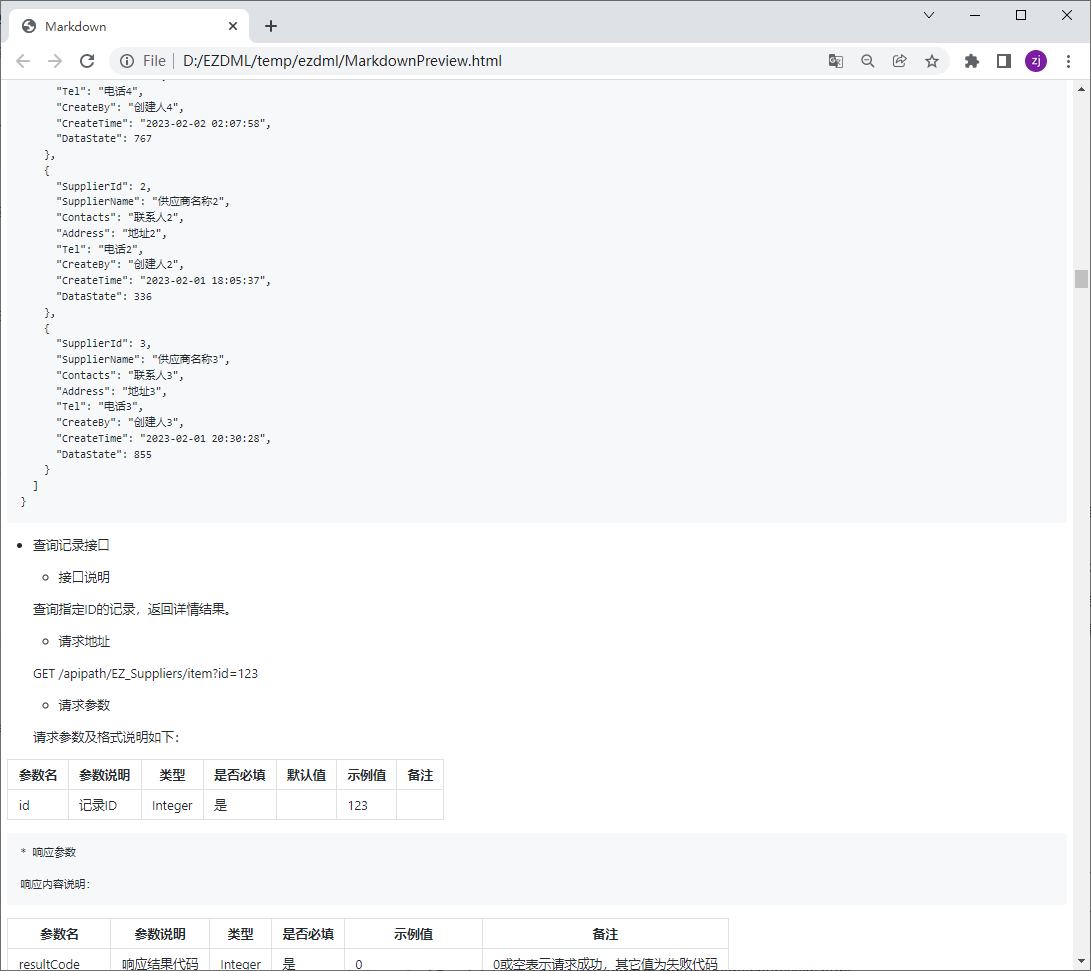Click the 备注 header in response table

(x=605, y=934)
